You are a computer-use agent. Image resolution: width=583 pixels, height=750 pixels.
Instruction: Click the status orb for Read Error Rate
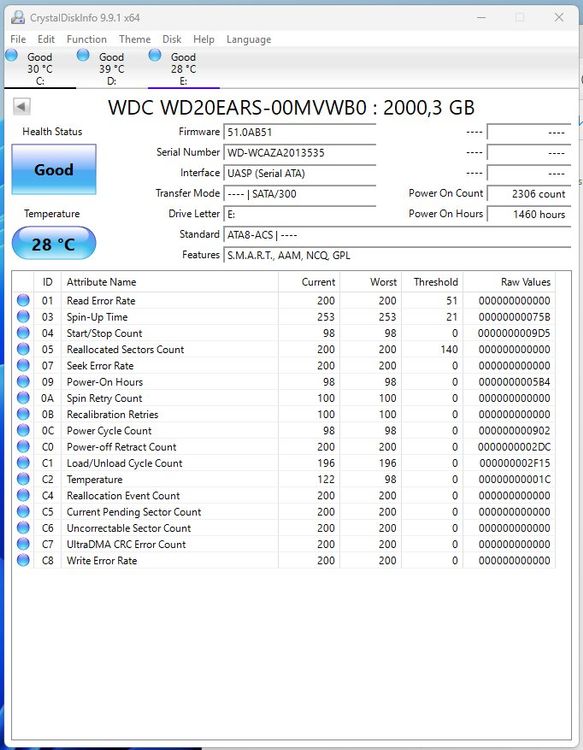23,300
